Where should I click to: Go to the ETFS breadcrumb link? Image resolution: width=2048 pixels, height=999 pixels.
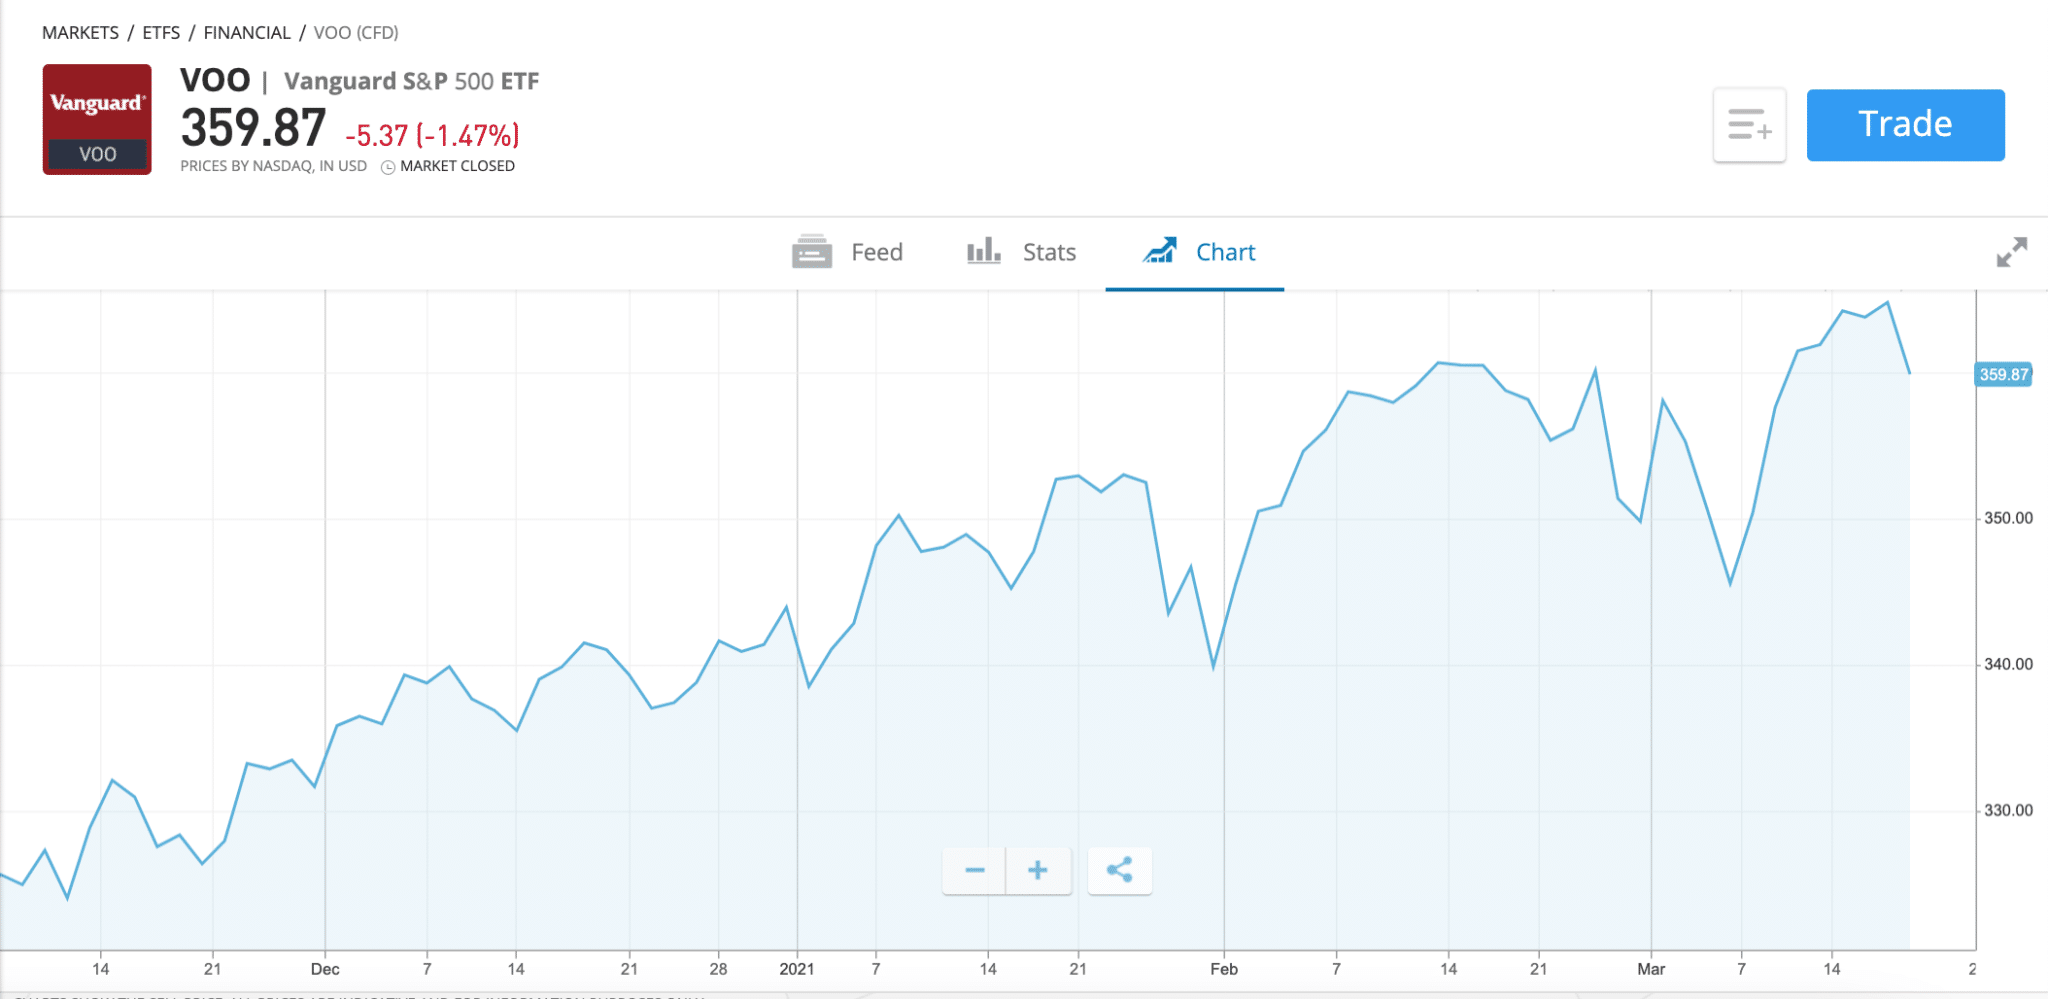point(161,33)
